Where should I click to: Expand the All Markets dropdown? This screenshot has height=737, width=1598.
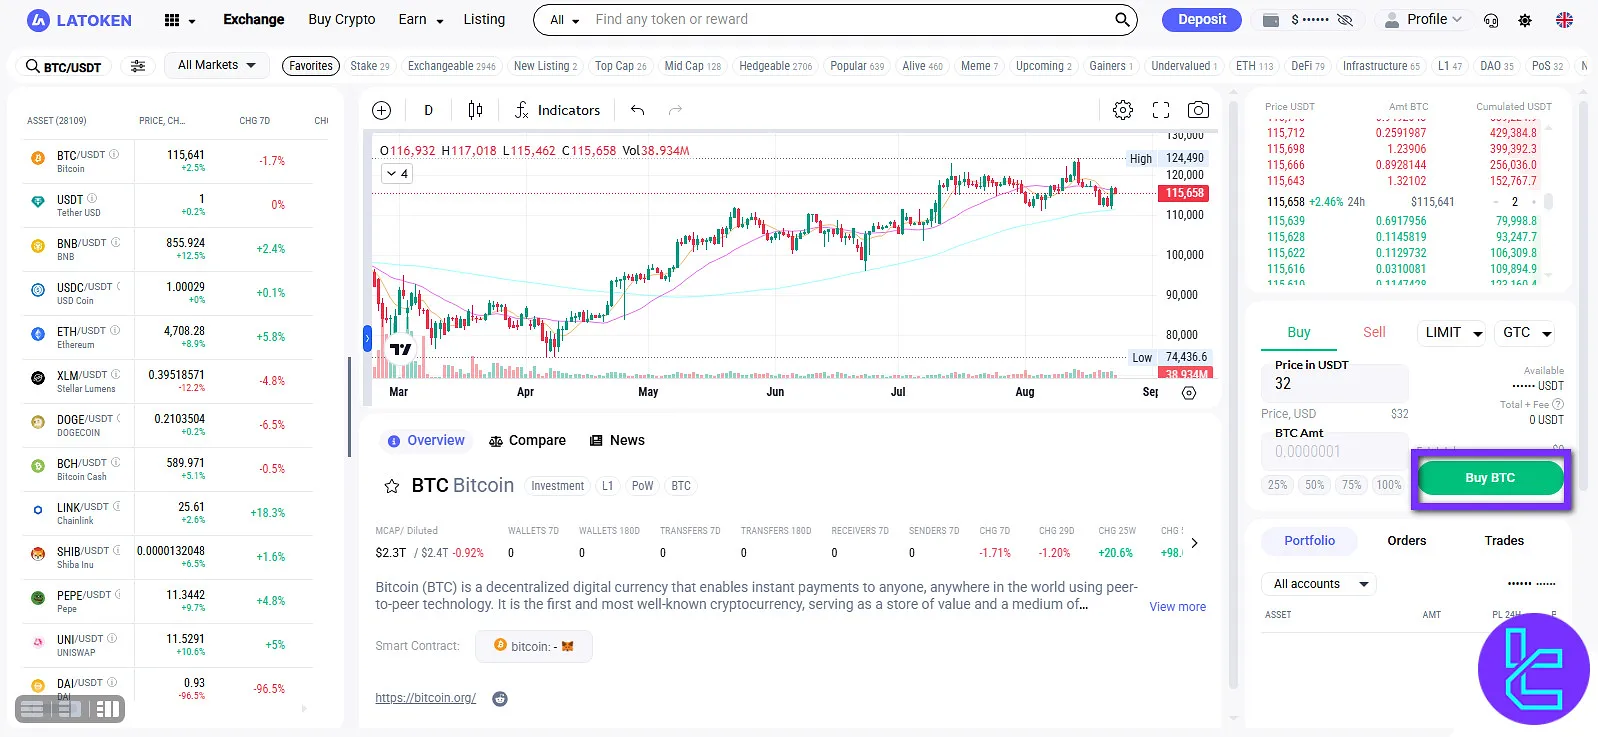(x=216, y=65)
